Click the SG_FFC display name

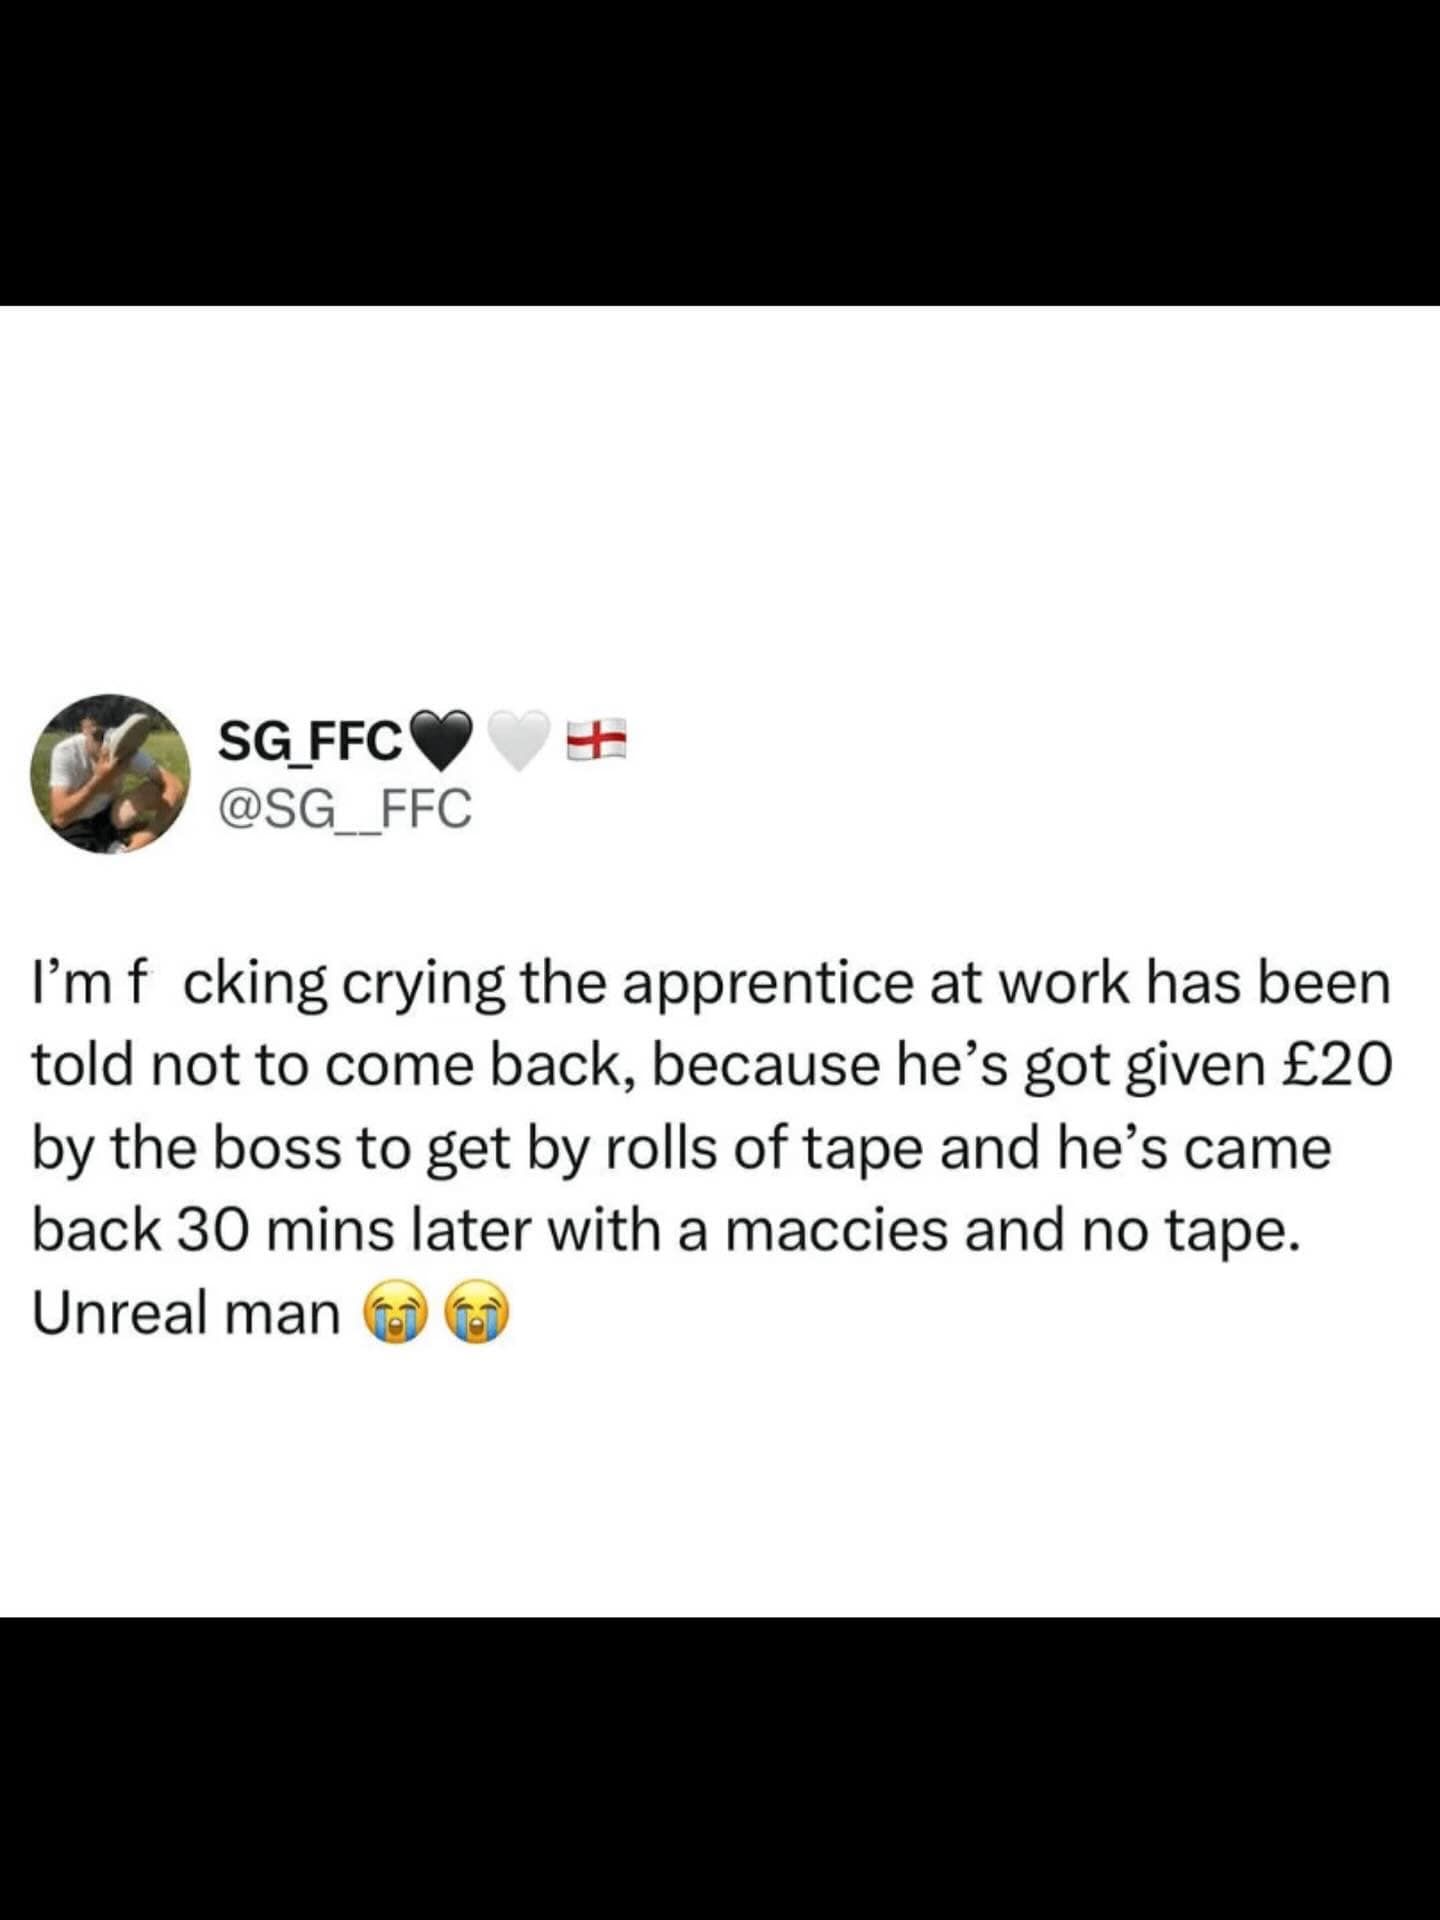[310, 742]
